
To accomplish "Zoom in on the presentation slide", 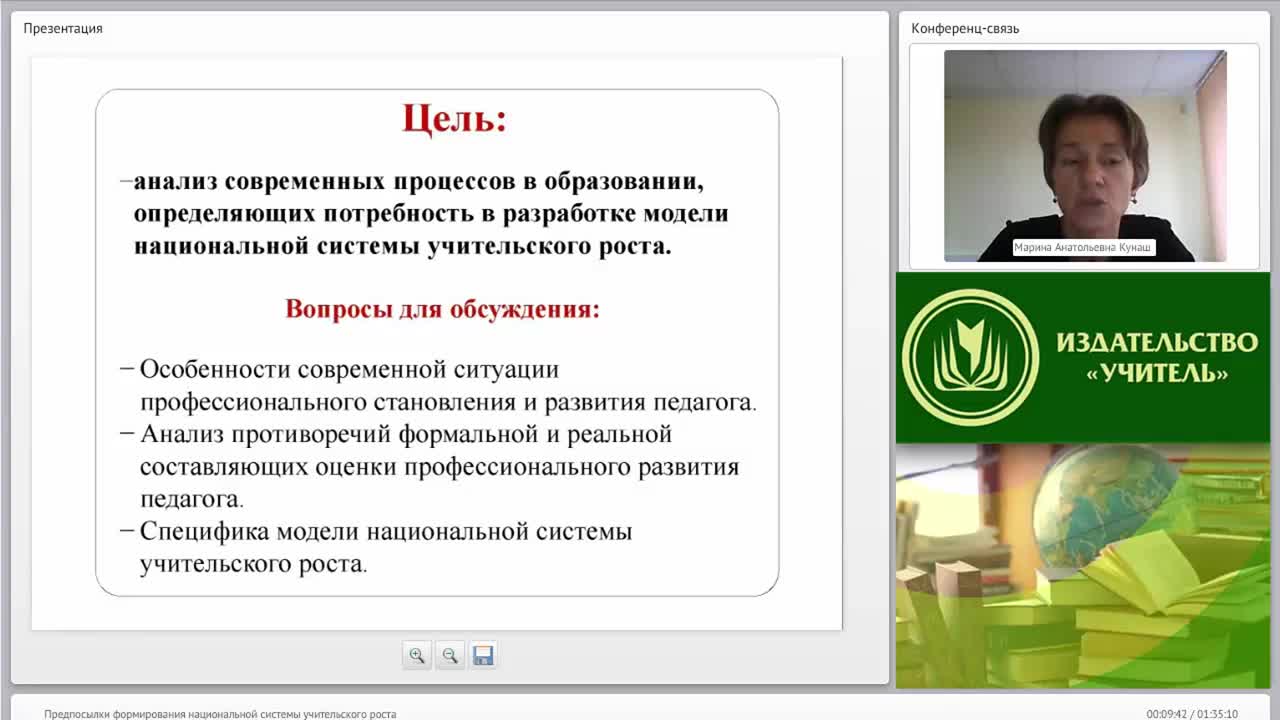I will [x=417, y=655].
